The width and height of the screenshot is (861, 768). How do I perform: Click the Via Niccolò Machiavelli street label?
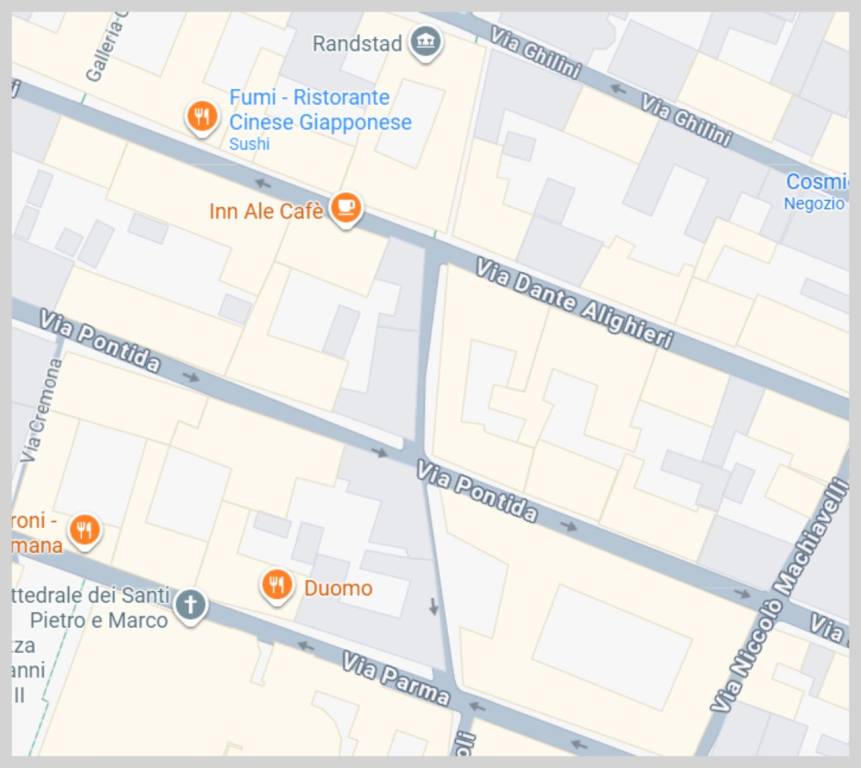pyautogui.click(x=780, y=595)
